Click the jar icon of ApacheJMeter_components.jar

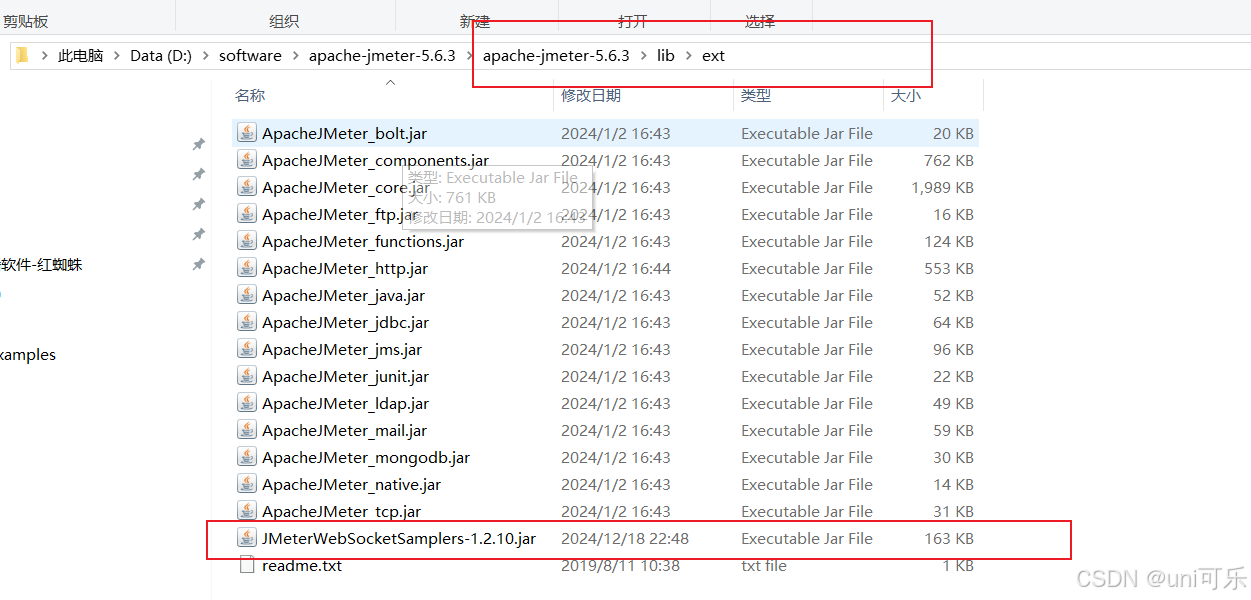[247, 160]
